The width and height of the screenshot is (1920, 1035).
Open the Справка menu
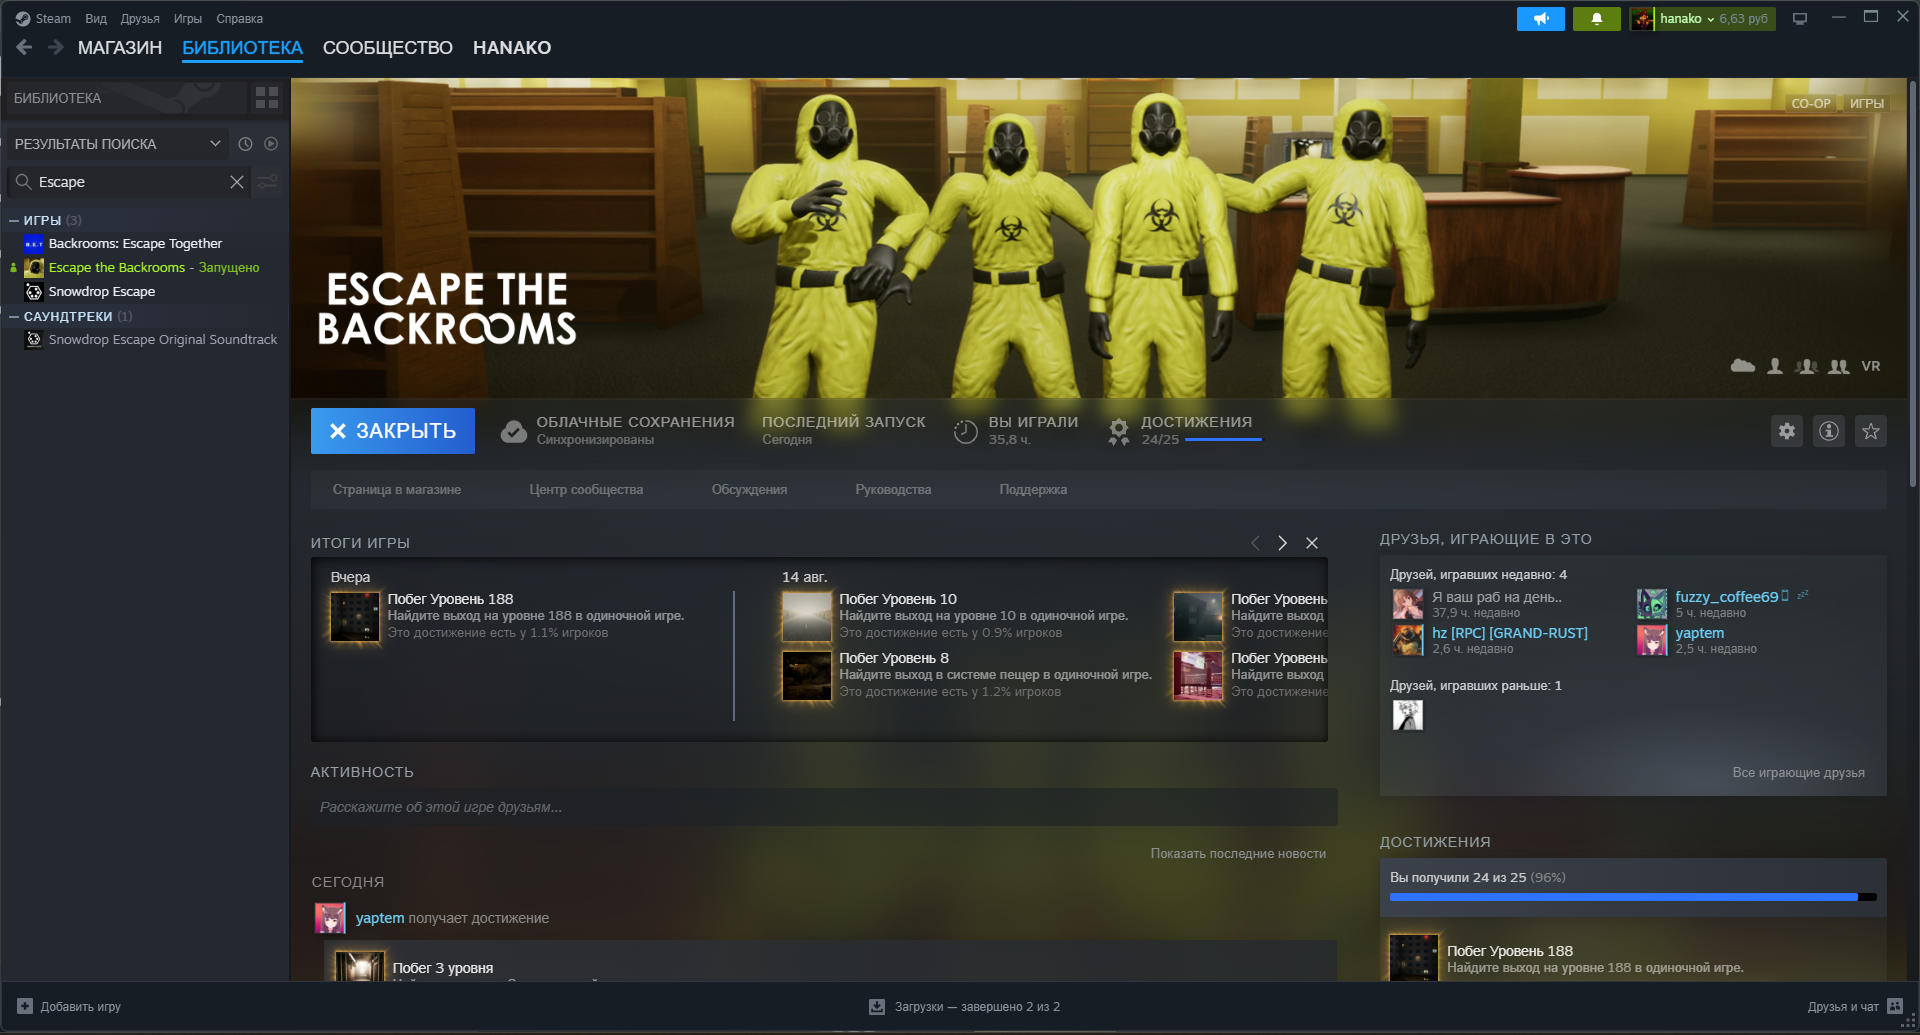tap(240, 19)
